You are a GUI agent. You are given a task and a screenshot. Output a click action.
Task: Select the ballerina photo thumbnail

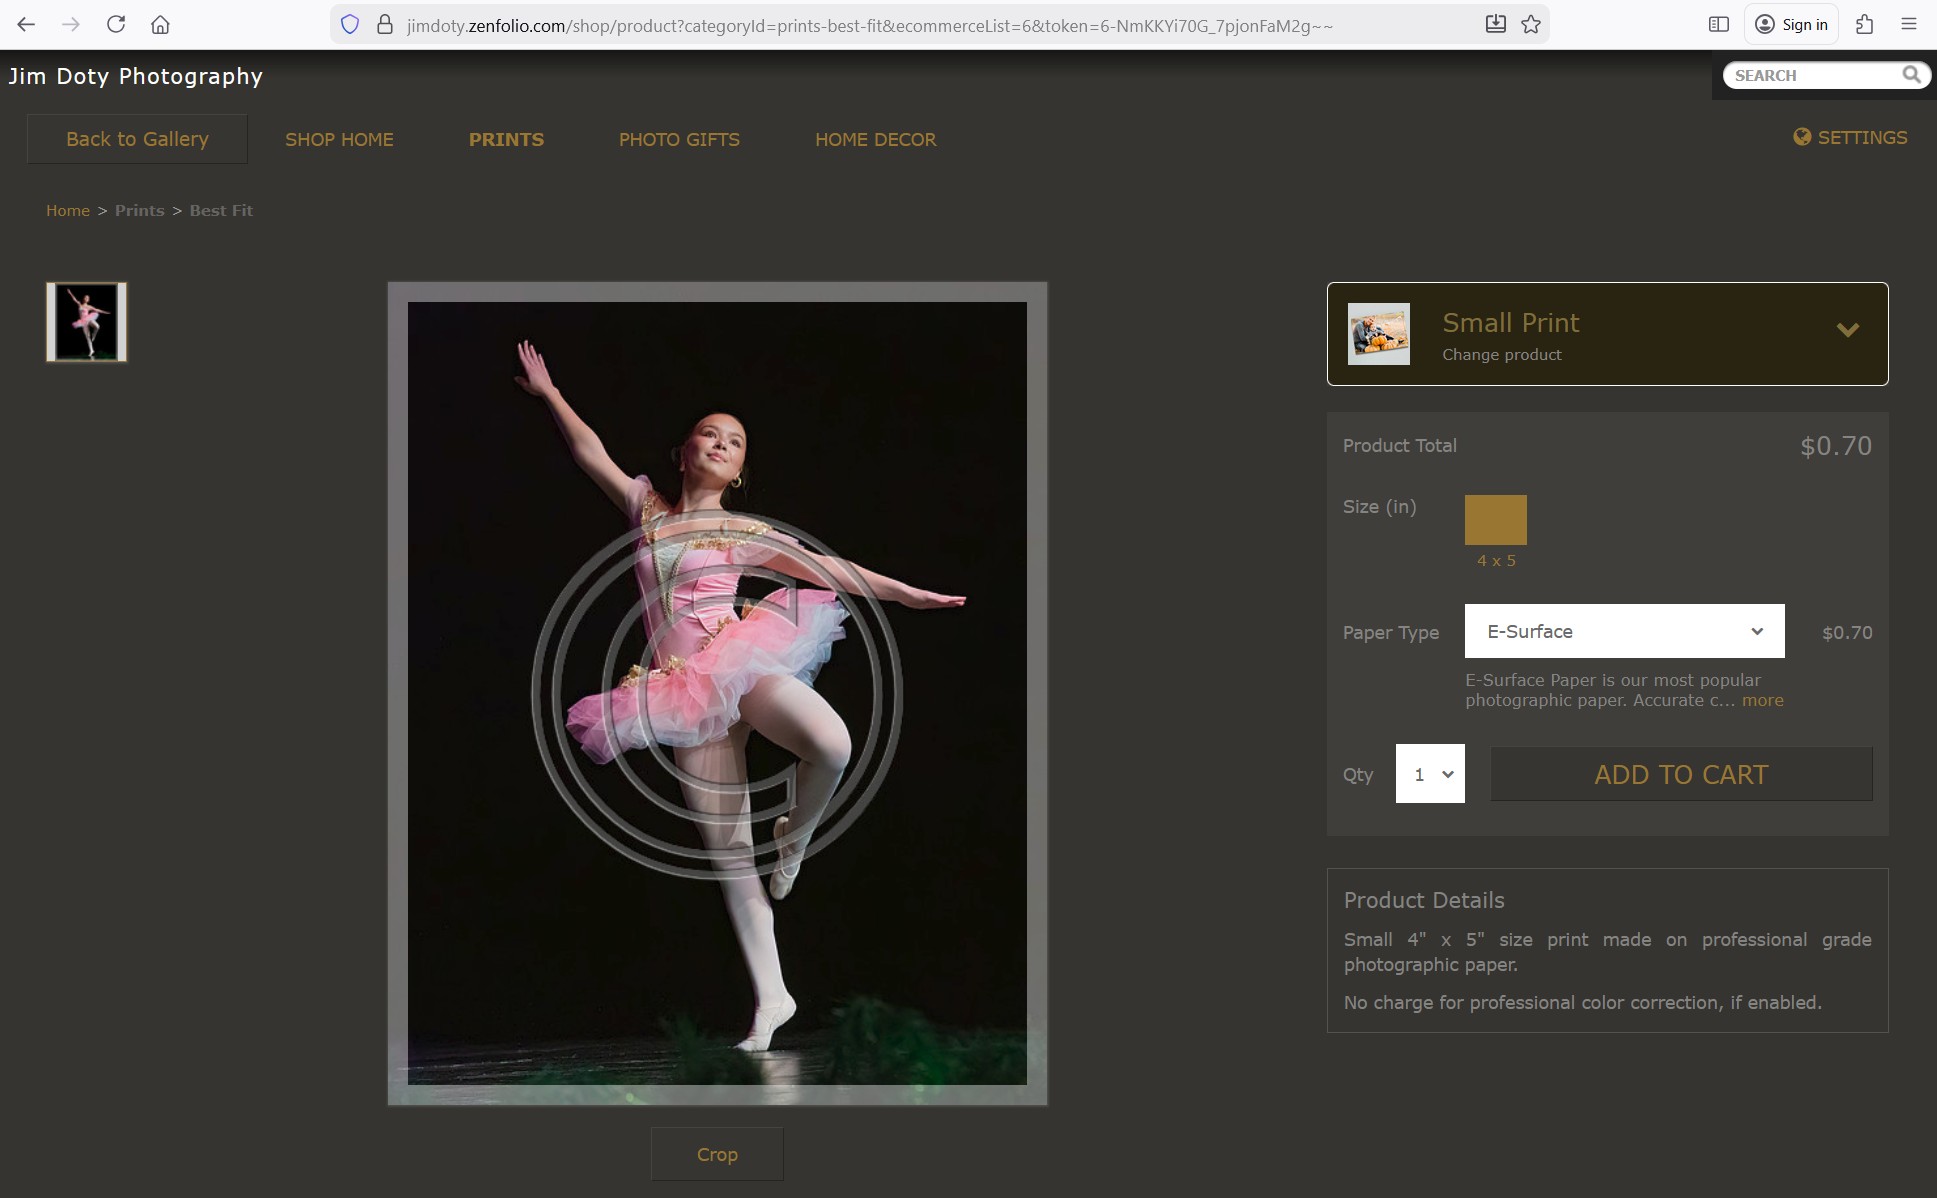tap(87, 322)
